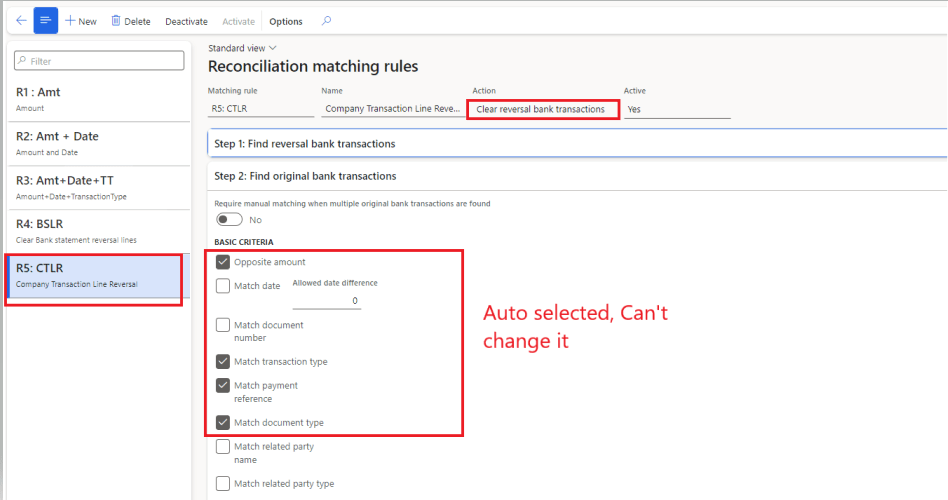Collapse Step 2 Find original bank transactions
The height and width of the screenshot is (500, 948).
point(305,176)
